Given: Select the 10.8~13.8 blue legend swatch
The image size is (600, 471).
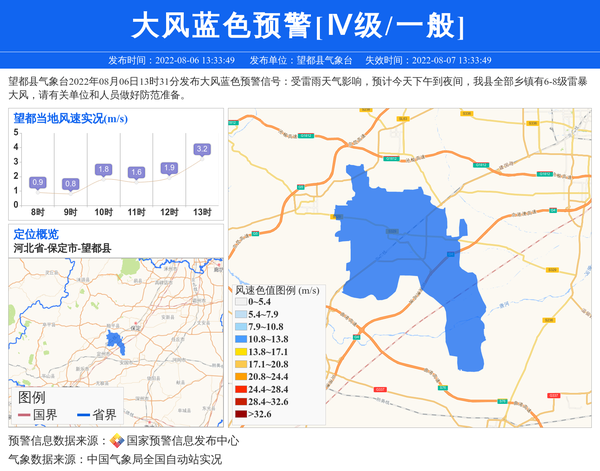Looking at the screenshot, I should (240, 340).
